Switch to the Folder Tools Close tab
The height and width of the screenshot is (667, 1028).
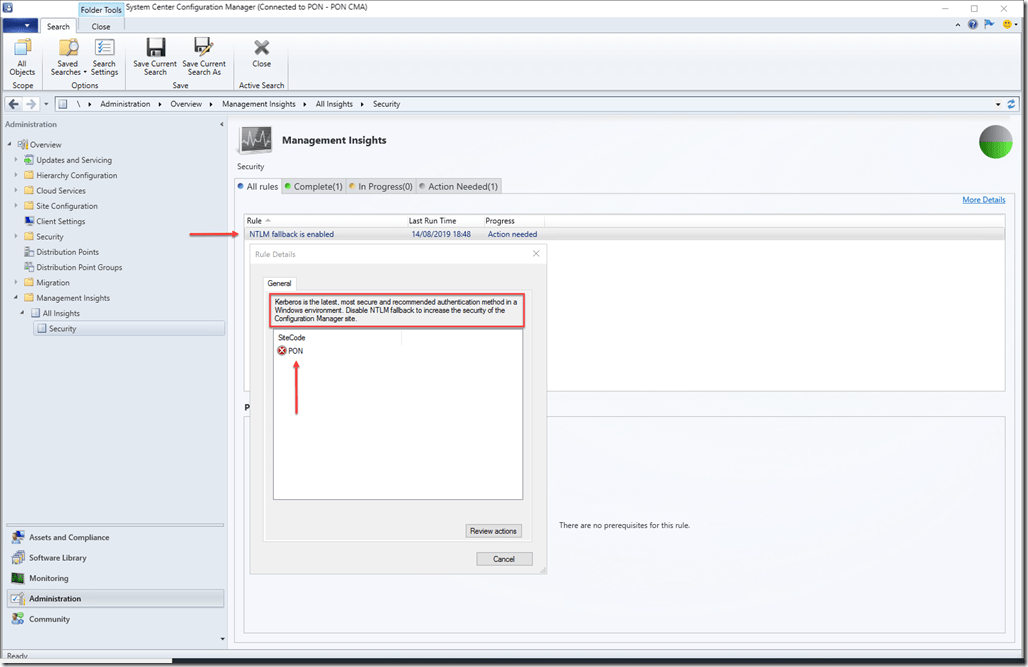pos(101,27)
